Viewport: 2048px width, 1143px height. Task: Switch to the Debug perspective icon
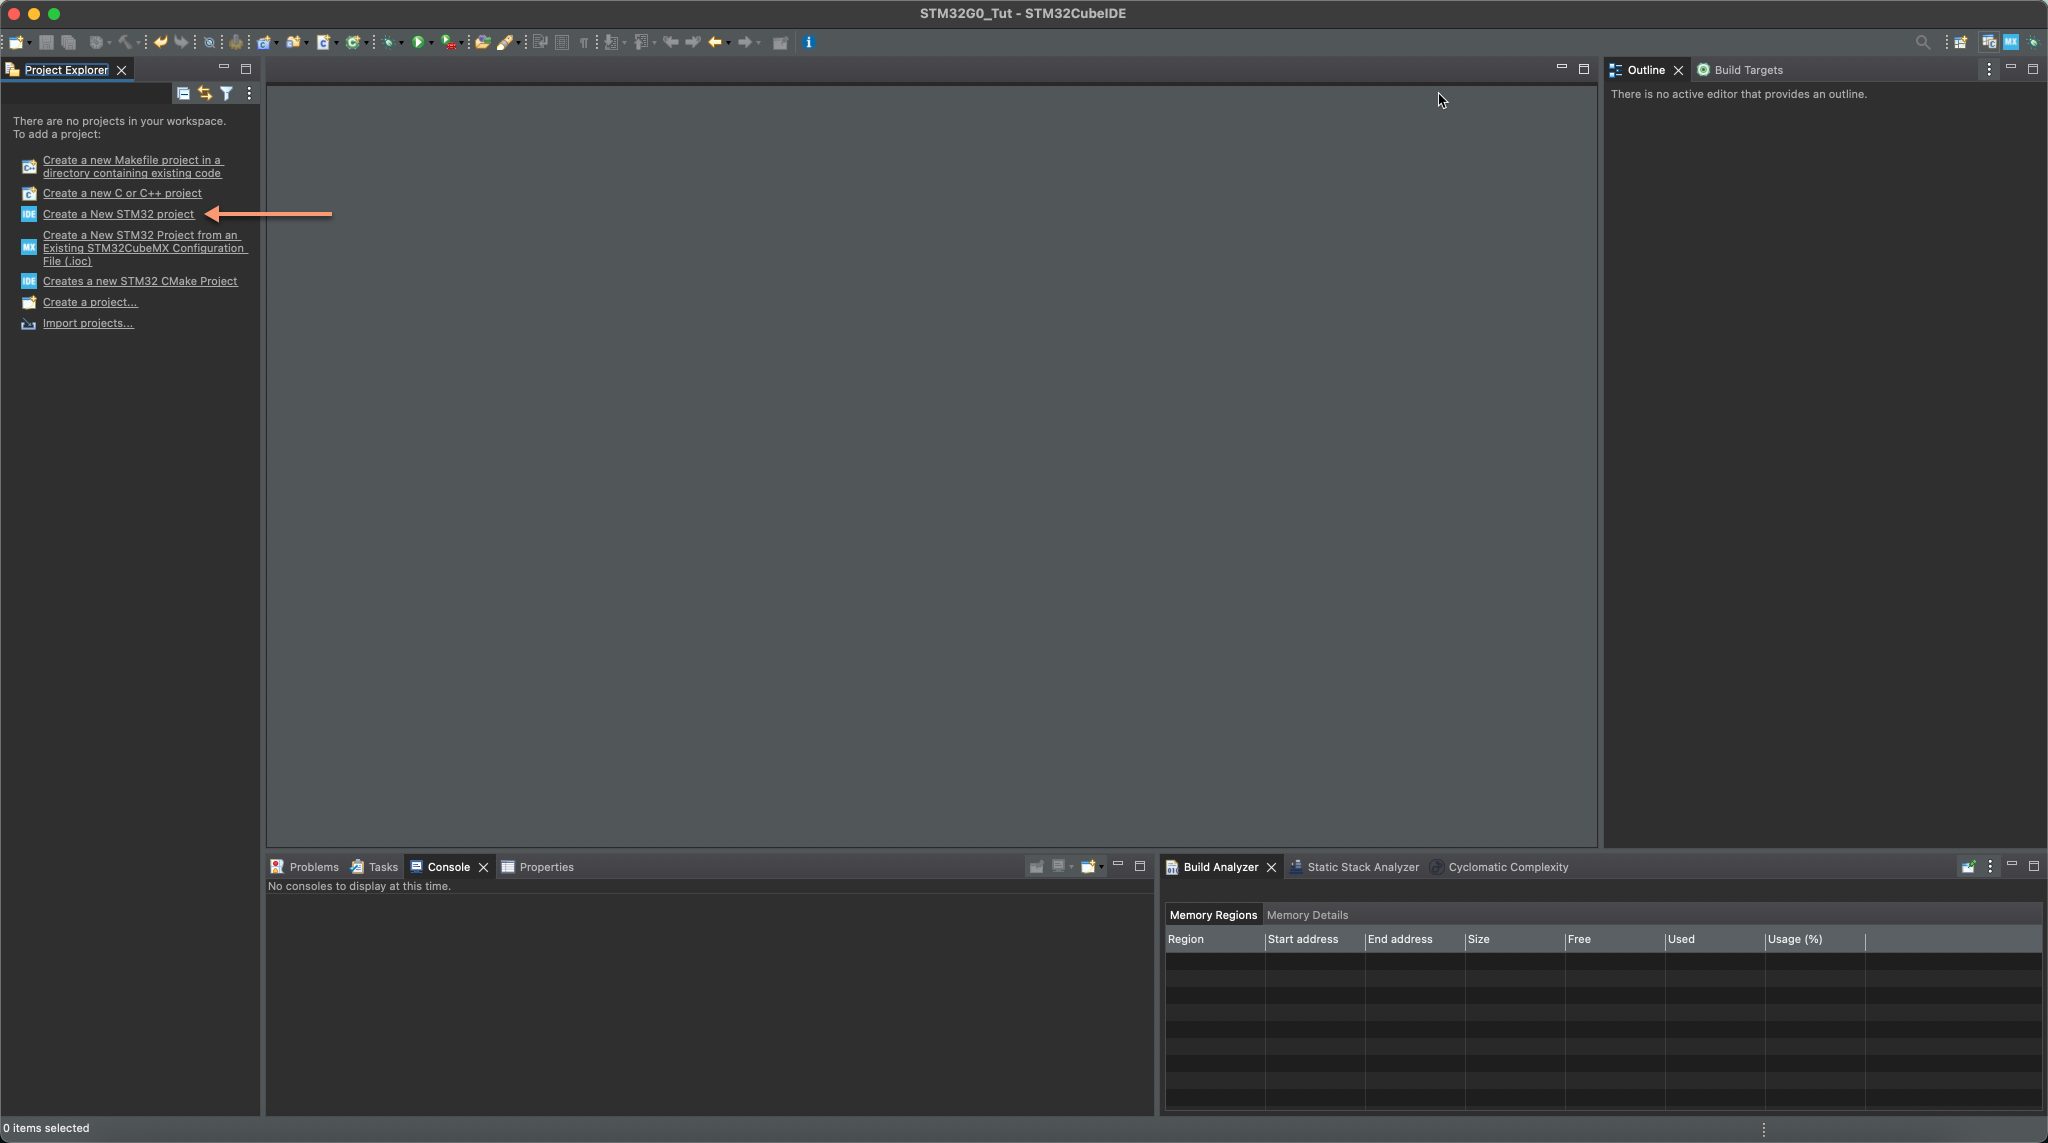2032,42
